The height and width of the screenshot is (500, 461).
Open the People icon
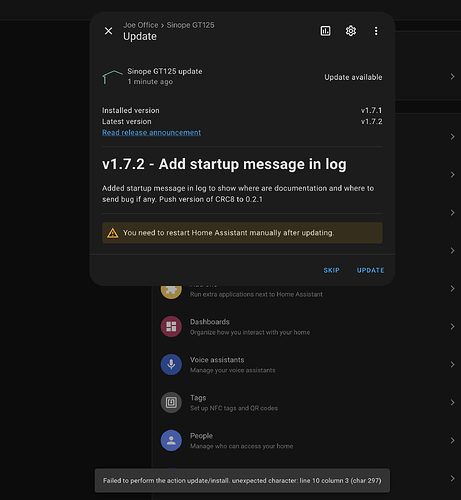coord(171,440)
